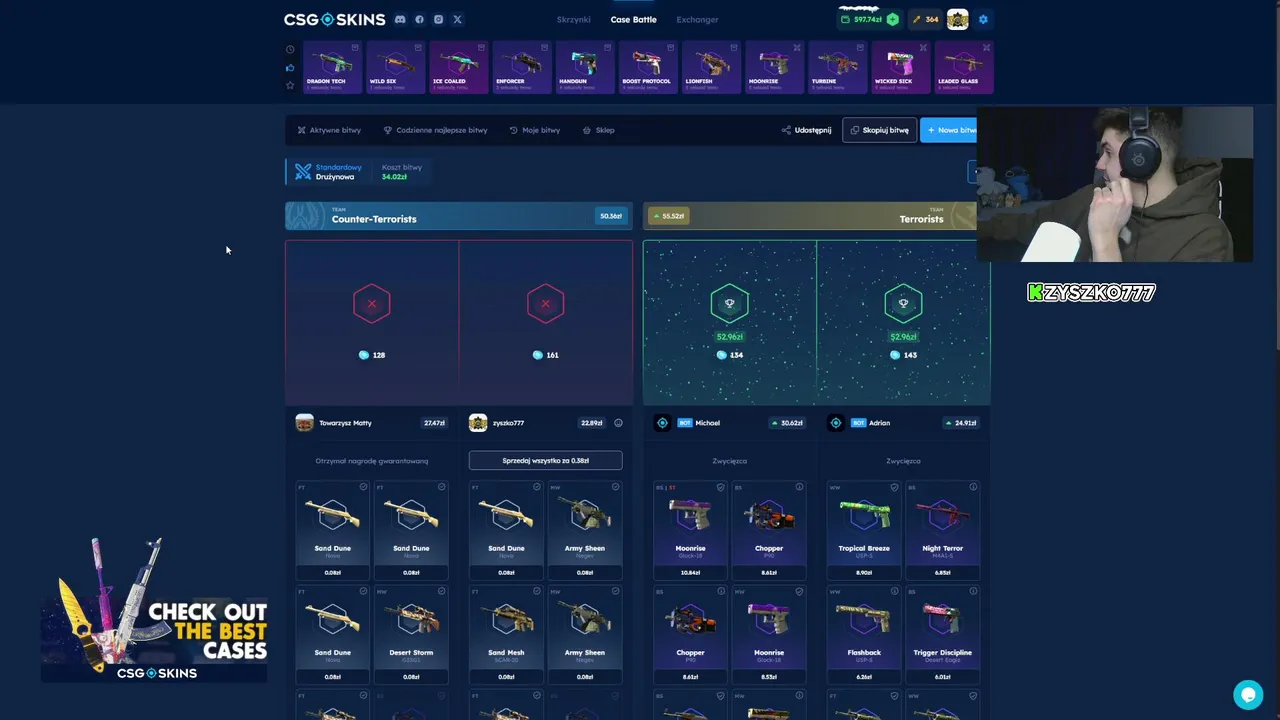Switch to the Exchanger tab
Screen dimensions: 1280x720
click(697, 19)
